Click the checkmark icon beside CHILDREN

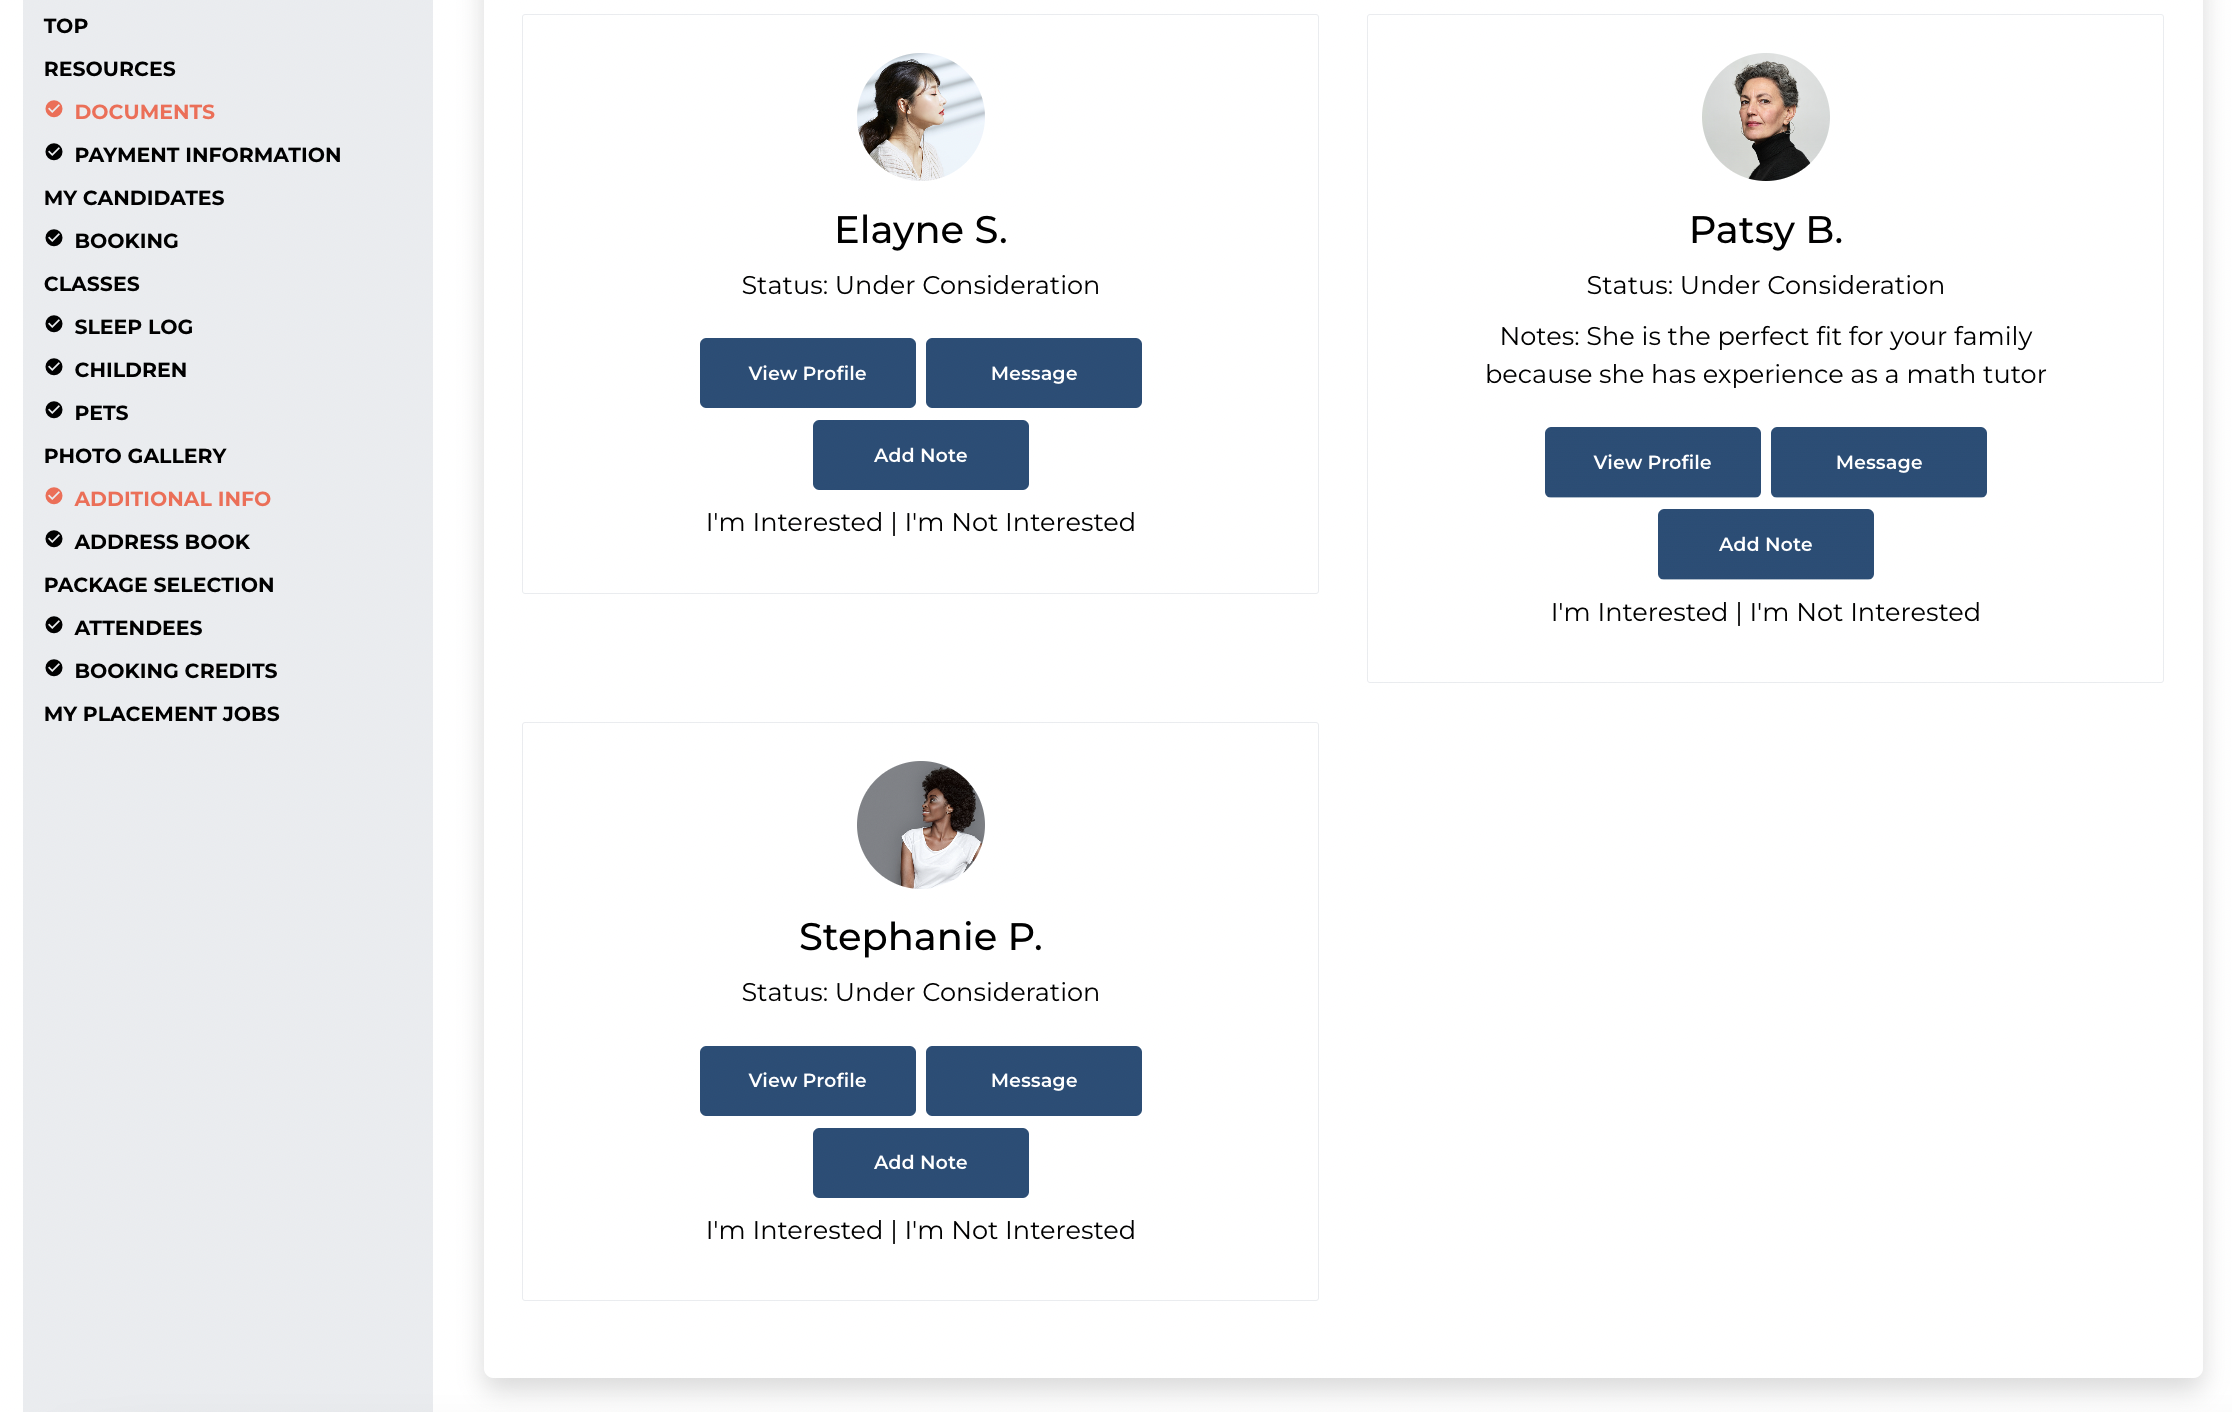point(55,367)
